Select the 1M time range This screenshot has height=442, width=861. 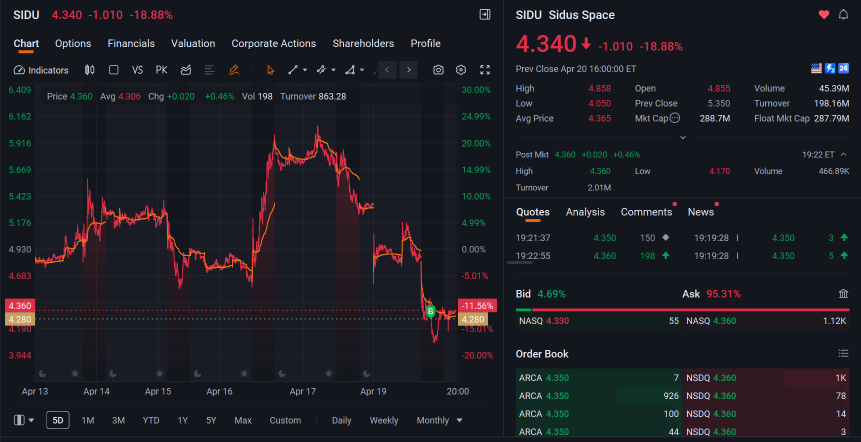[88, 421]
